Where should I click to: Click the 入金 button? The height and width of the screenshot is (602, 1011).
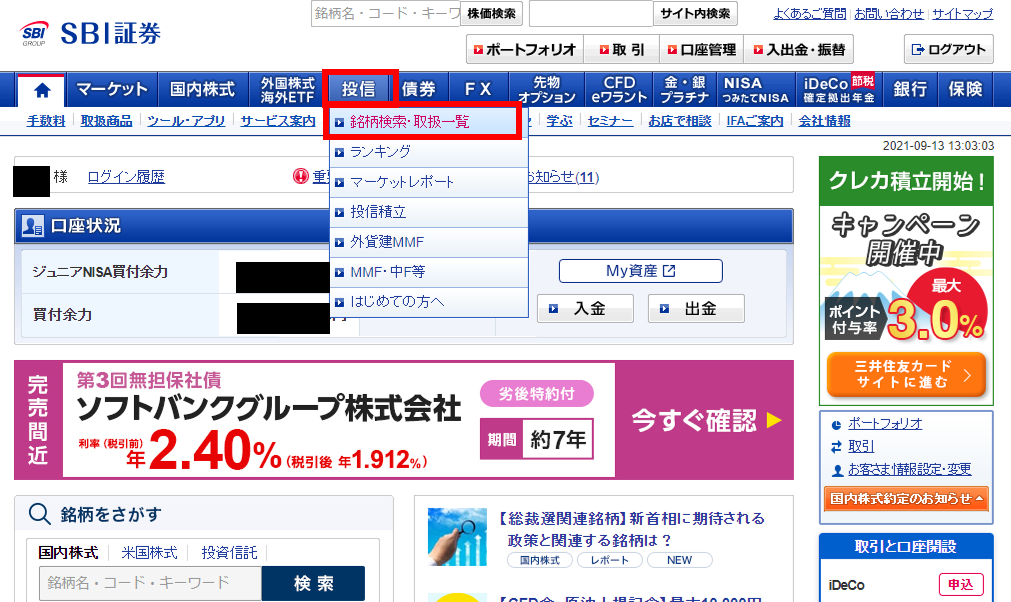[x=585, y=309]
